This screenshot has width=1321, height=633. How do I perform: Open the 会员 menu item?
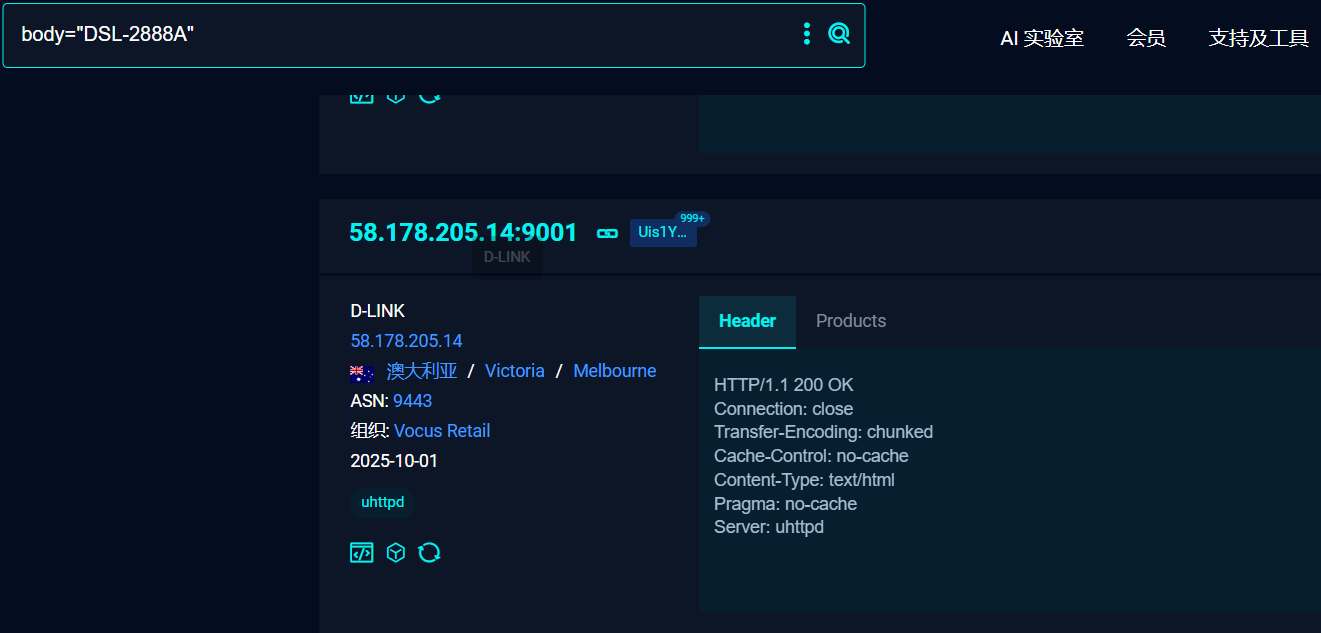point(1146,38)
